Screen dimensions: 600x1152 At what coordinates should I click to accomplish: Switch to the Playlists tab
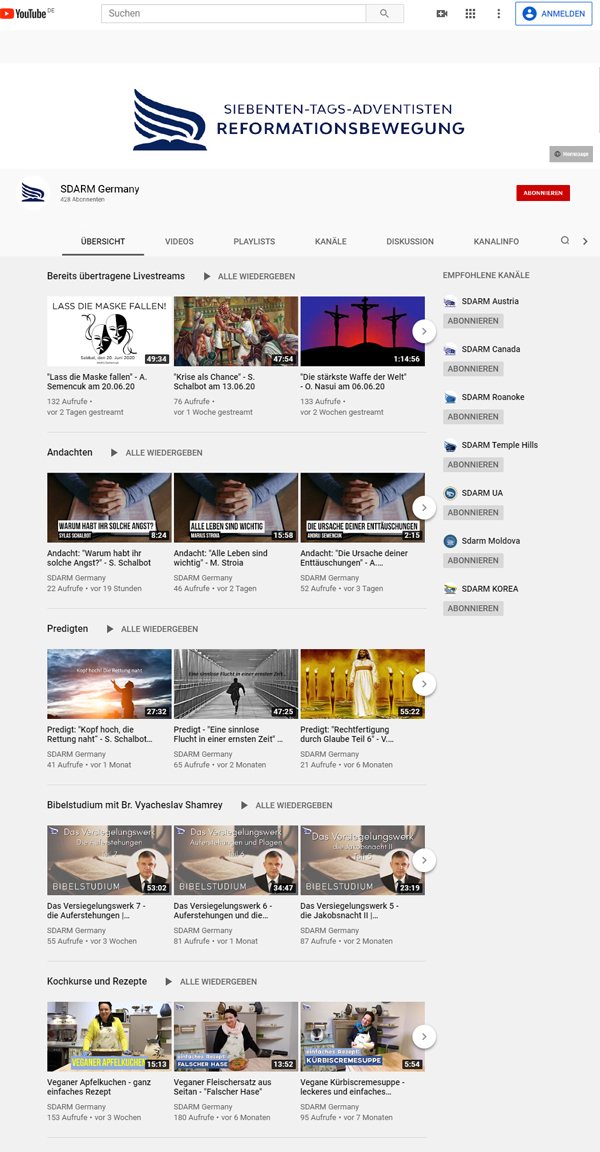point(254,241)
